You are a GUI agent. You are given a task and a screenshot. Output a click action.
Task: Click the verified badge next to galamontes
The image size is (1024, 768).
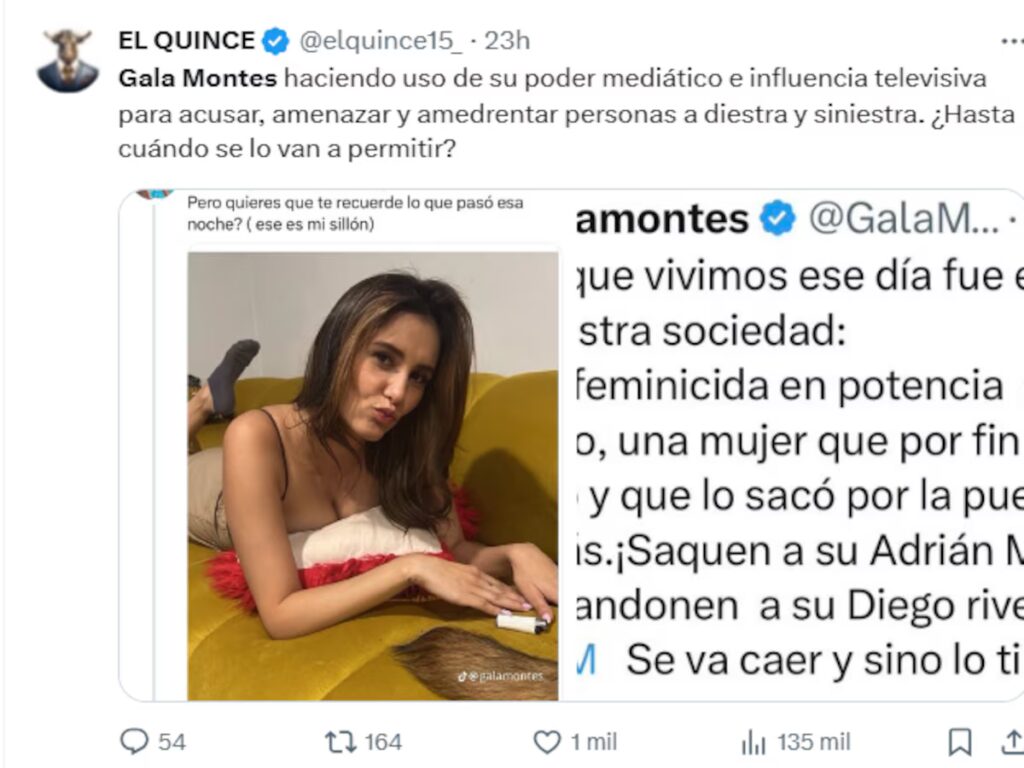pos(776,218)
